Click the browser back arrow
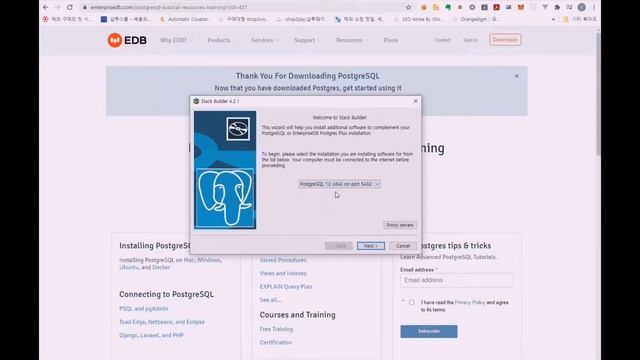This screenshot has width=640, height=360. coord(45,7)
